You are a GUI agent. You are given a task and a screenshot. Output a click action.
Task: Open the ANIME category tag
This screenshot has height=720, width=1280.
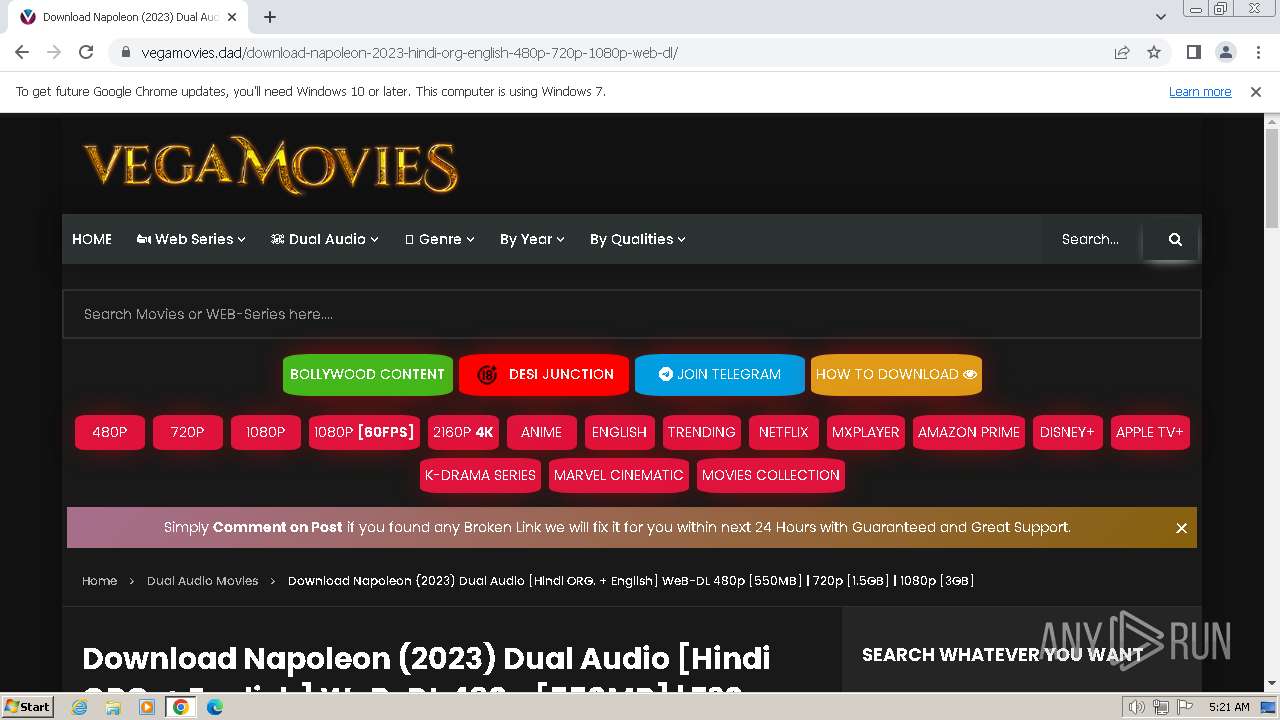click(x=542, y=432)
